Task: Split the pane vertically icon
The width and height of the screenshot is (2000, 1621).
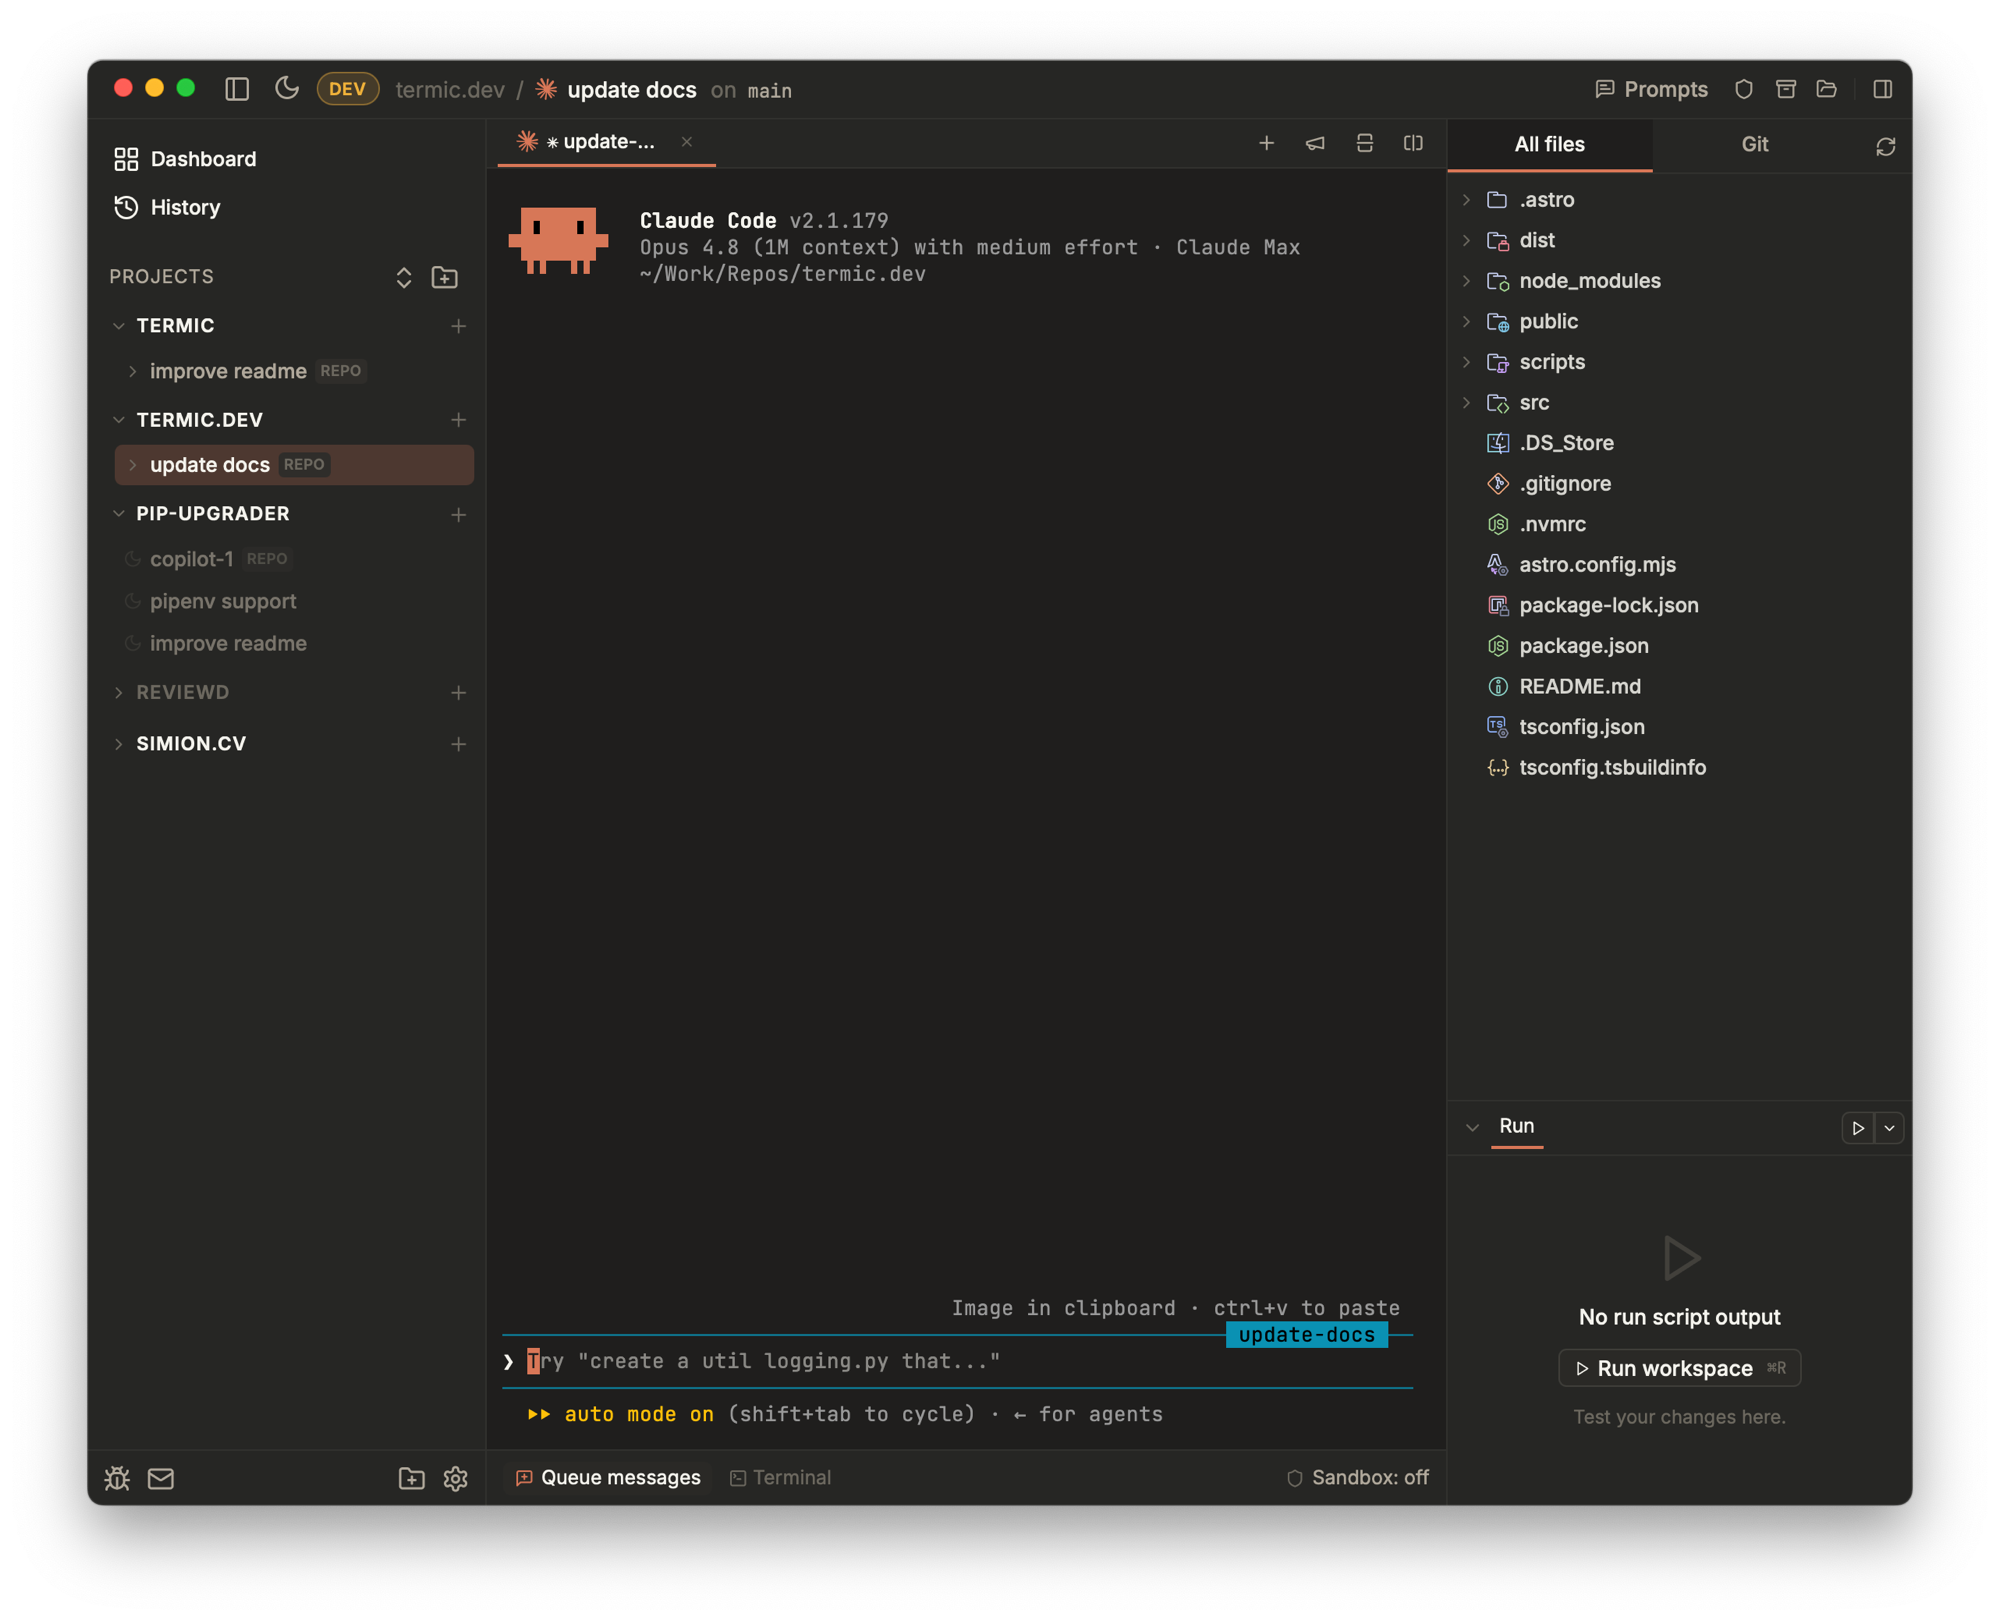Action: pyautogui.click(x=1413, y=143)
